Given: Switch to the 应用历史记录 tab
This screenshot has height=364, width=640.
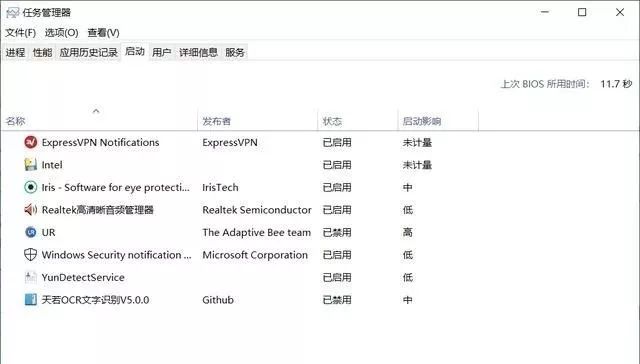Looking at the screenshot, I should click(x=89, y=52).
